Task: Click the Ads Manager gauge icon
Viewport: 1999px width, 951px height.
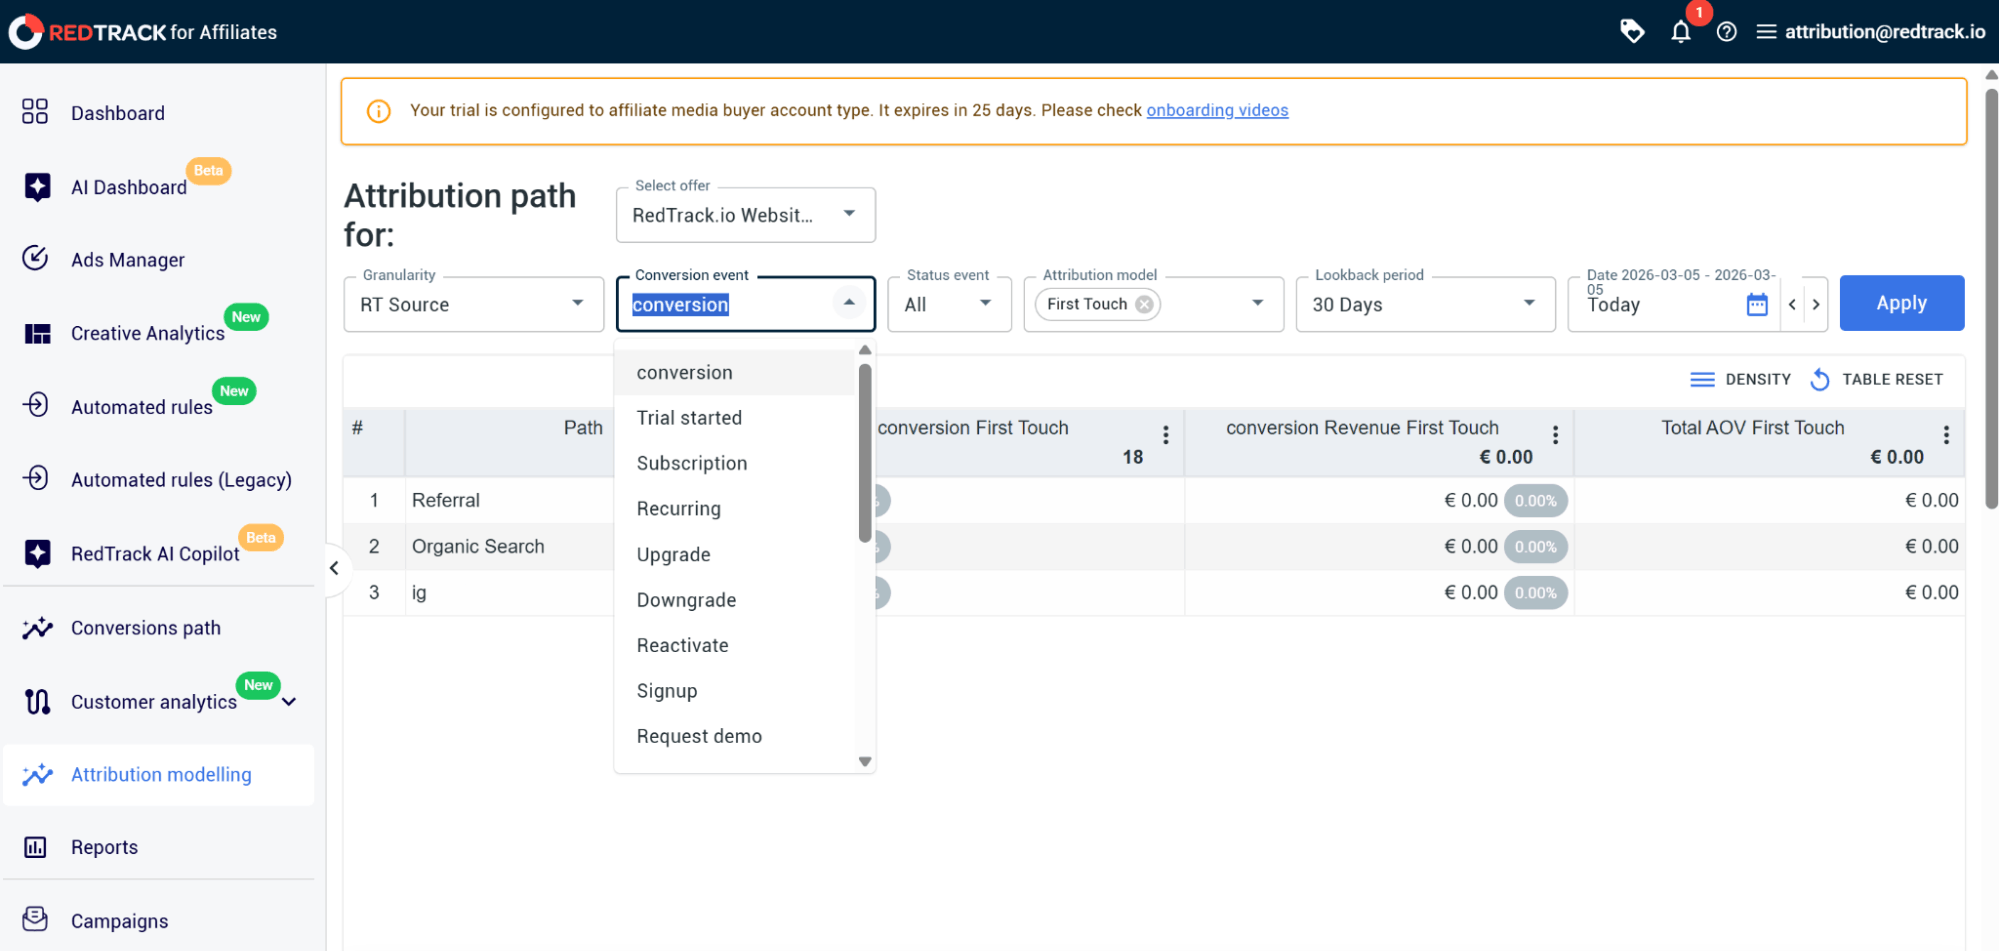Action: 35,258
